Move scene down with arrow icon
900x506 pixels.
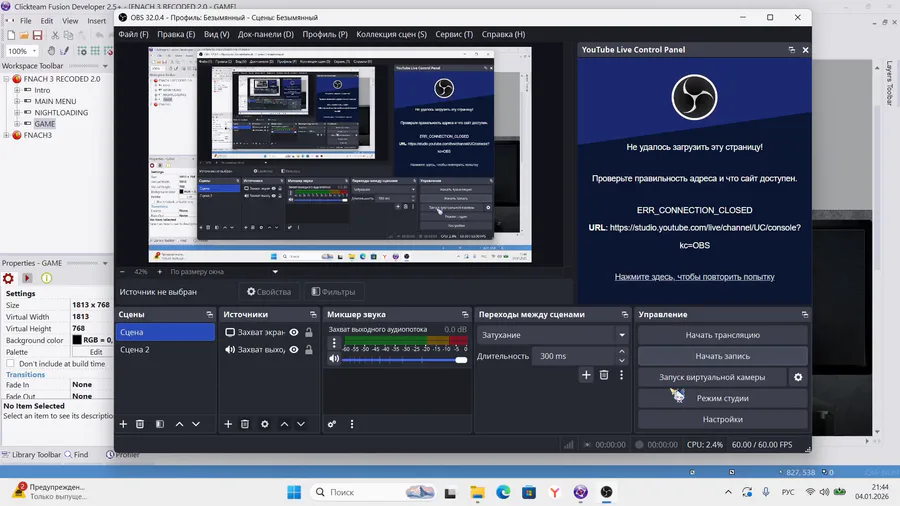tap(196, 424)
